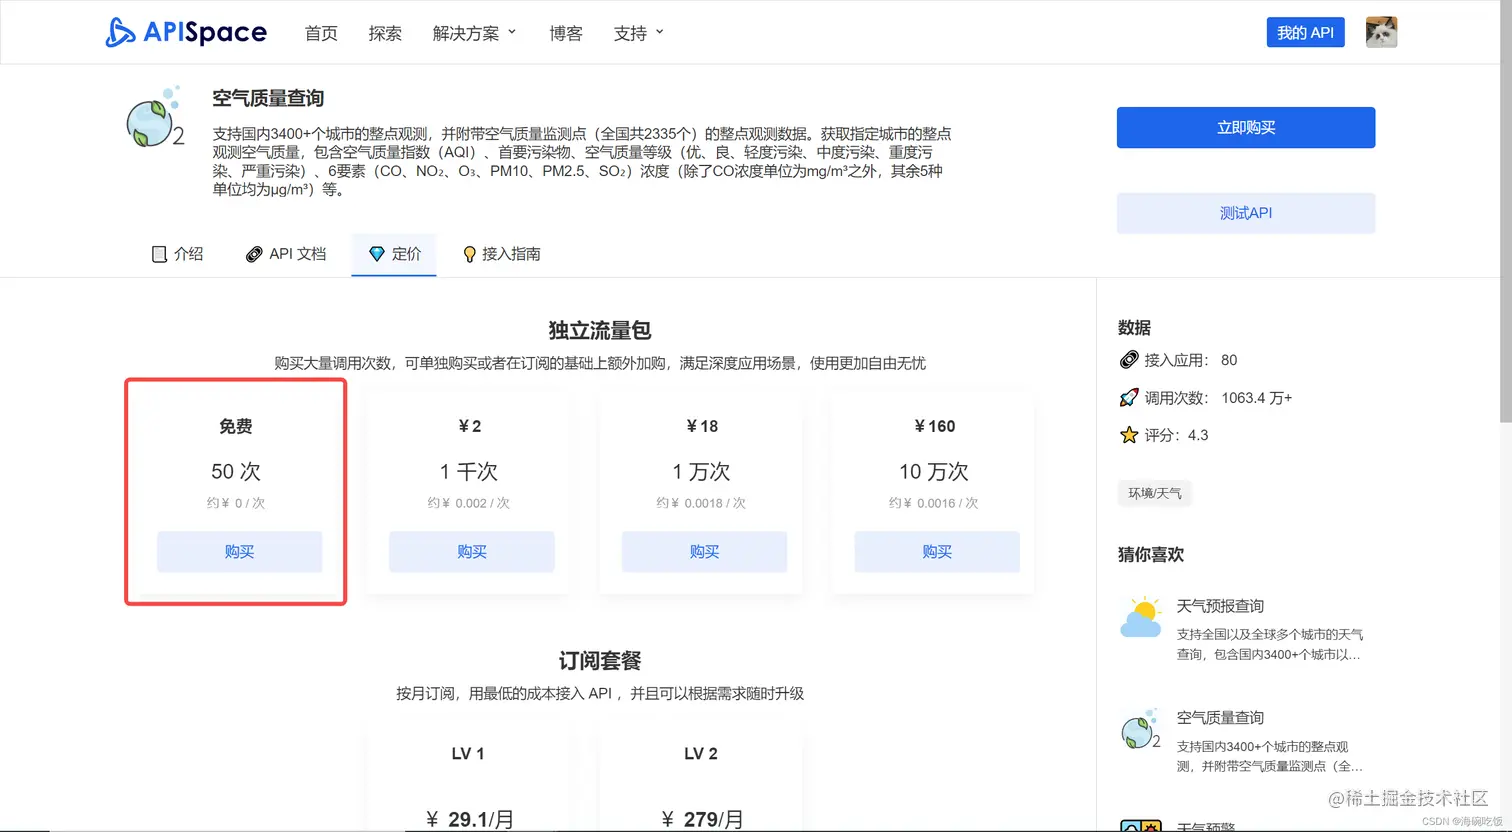Click the APISpace logo

(186, 32)
